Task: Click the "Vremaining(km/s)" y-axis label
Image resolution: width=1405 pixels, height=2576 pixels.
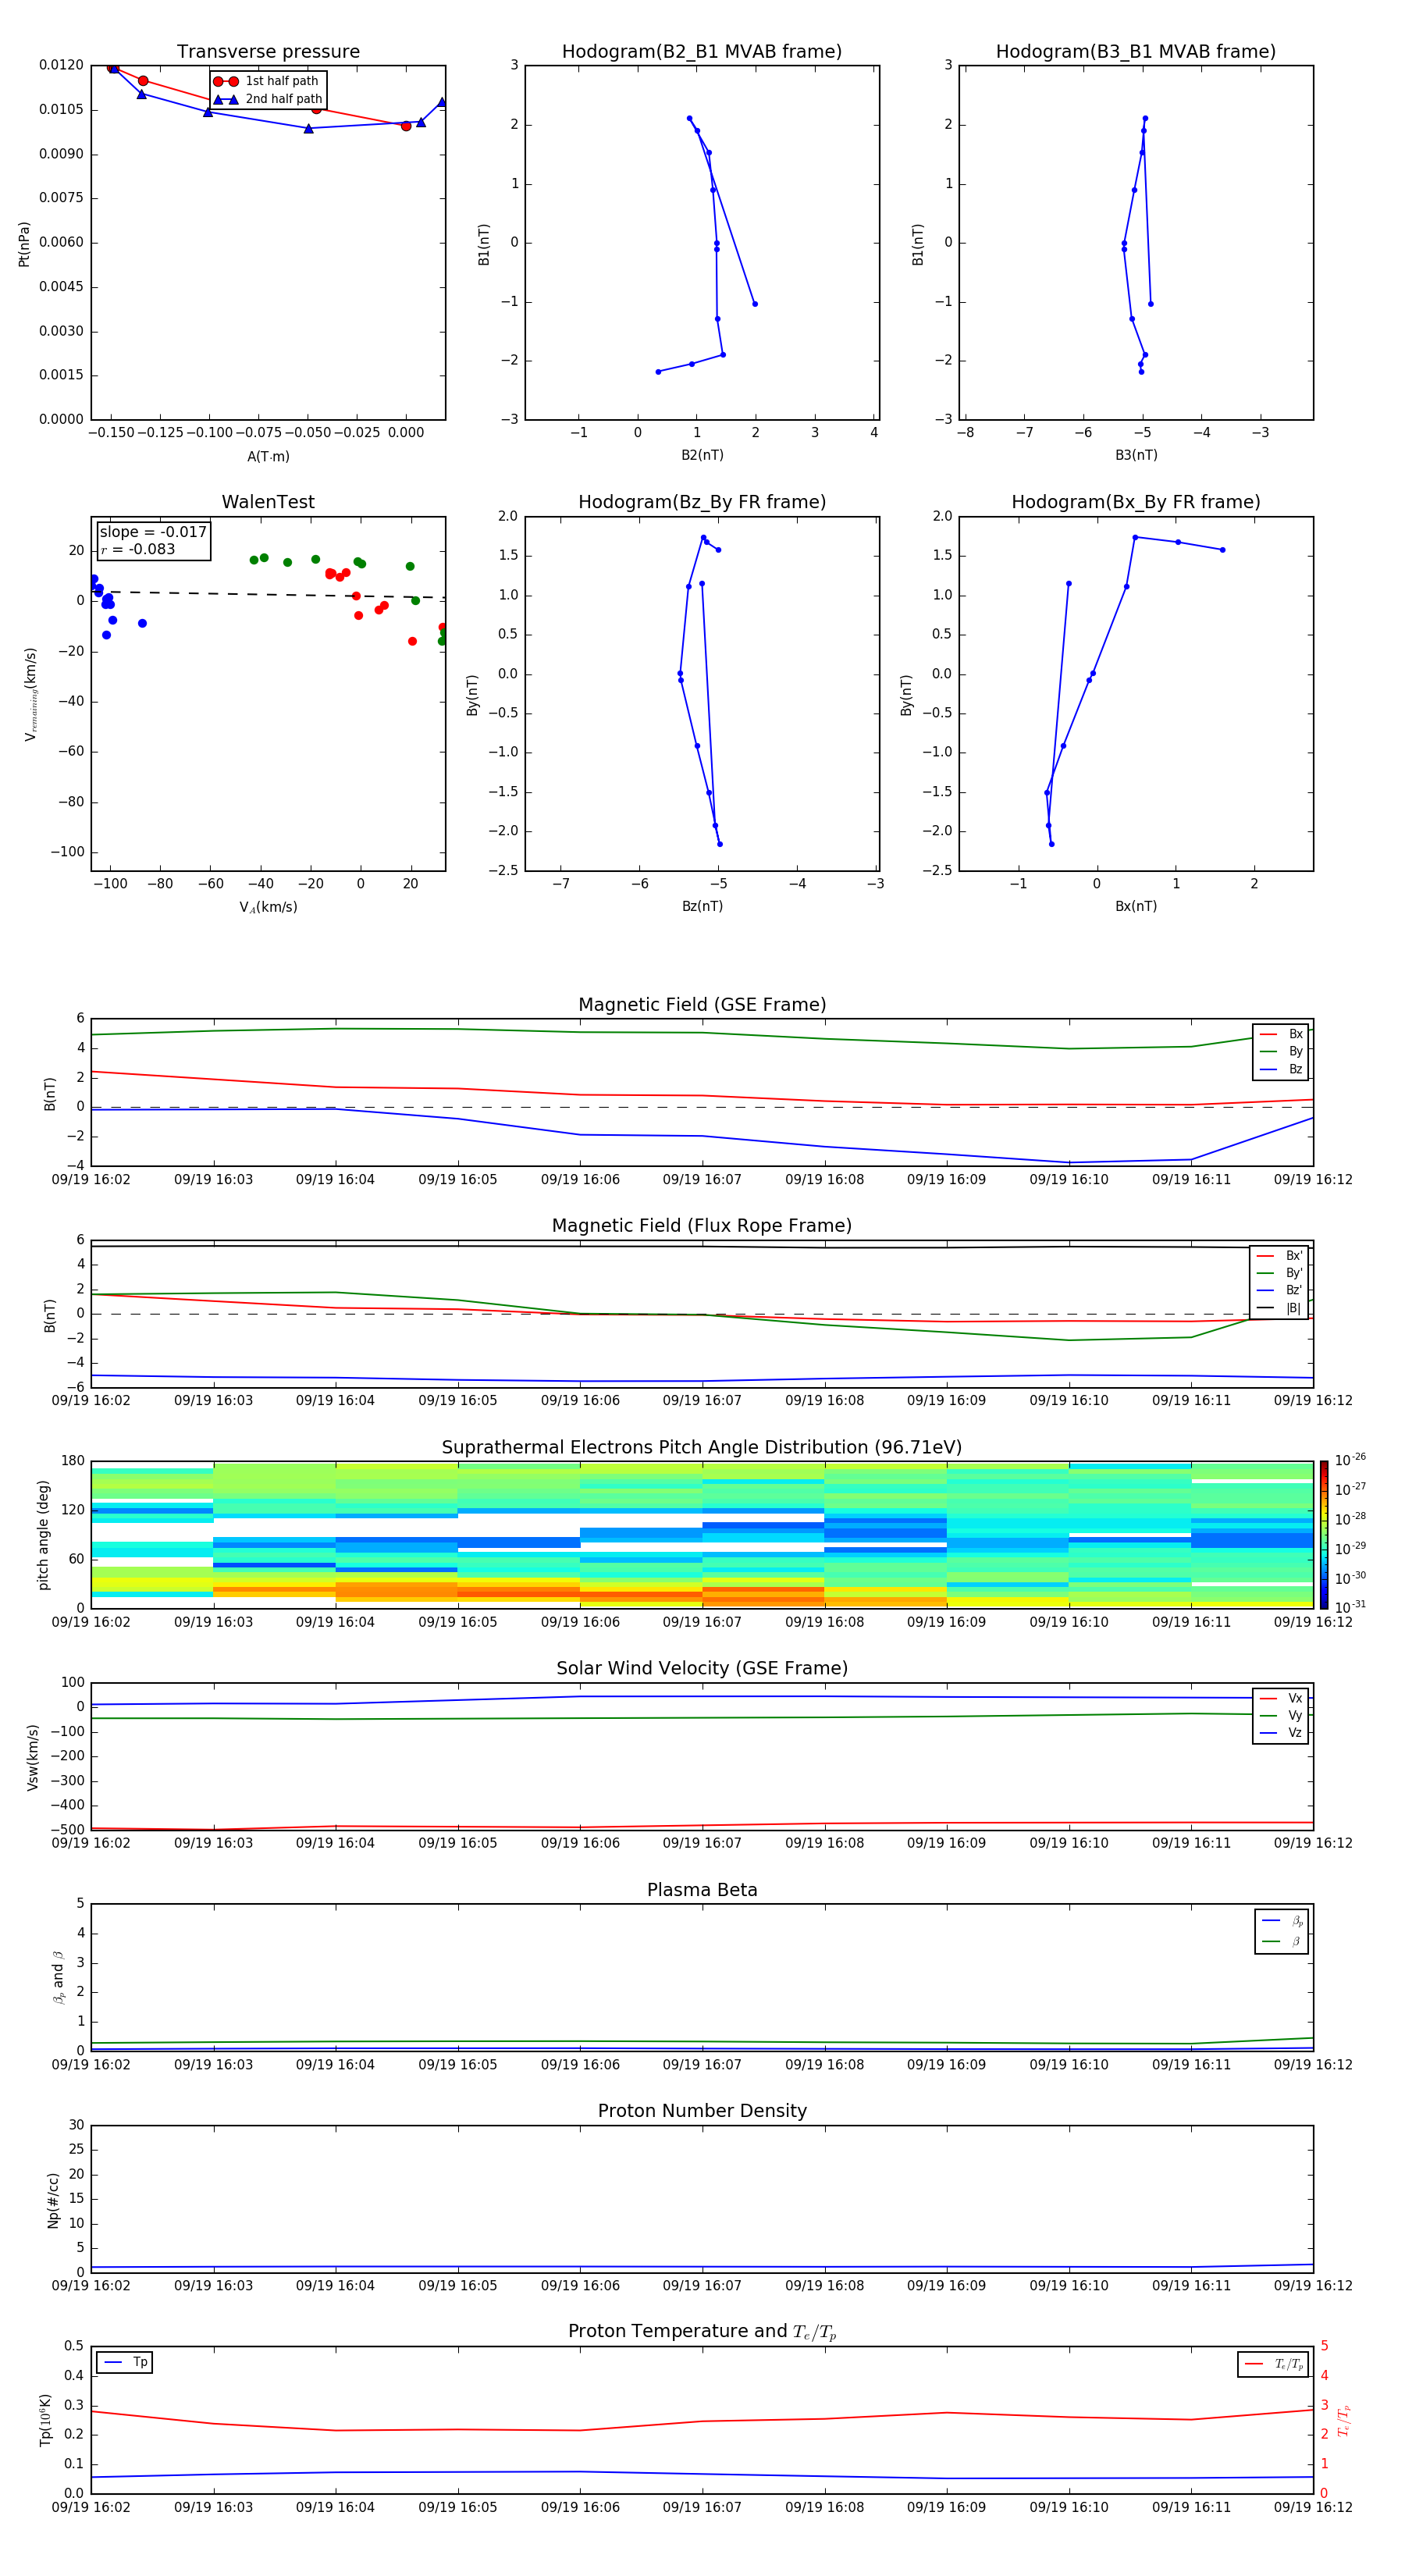Action: [30, 694]
